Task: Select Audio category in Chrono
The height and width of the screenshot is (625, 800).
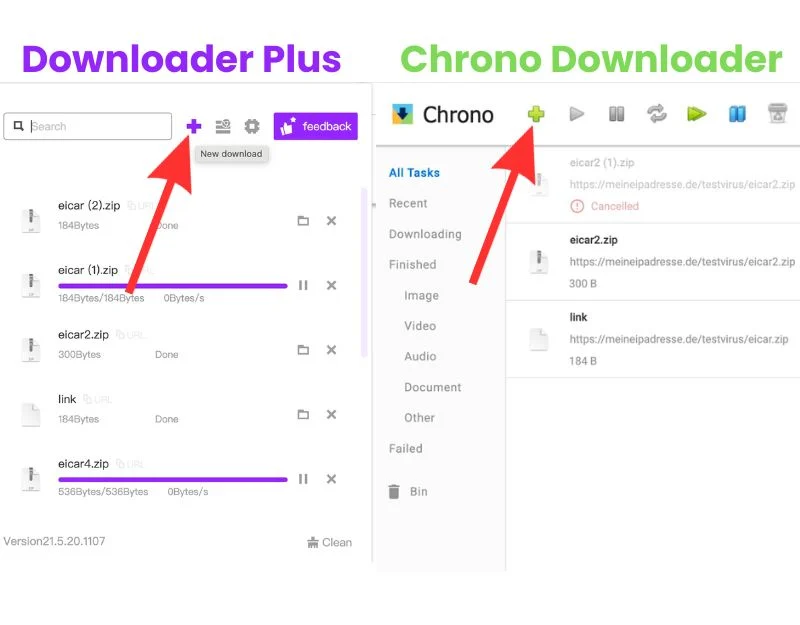Action: pos(420,357)
